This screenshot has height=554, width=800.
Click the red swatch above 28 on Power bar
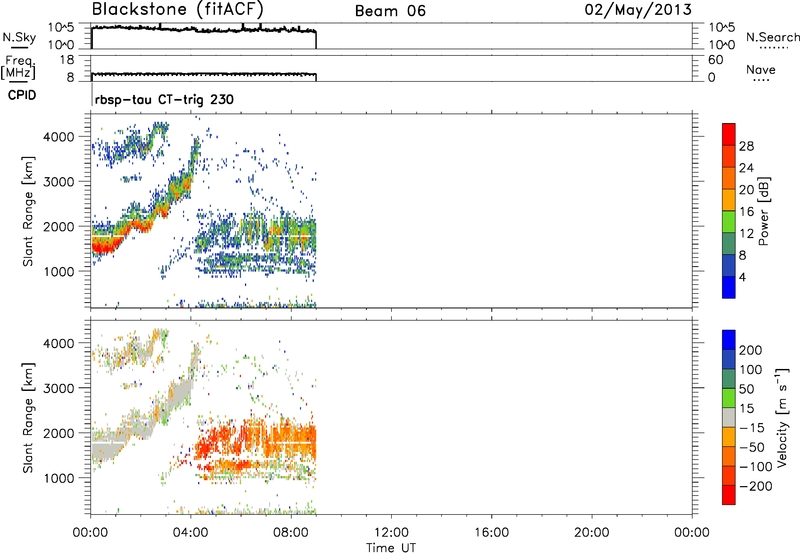[x=729, y=134]
